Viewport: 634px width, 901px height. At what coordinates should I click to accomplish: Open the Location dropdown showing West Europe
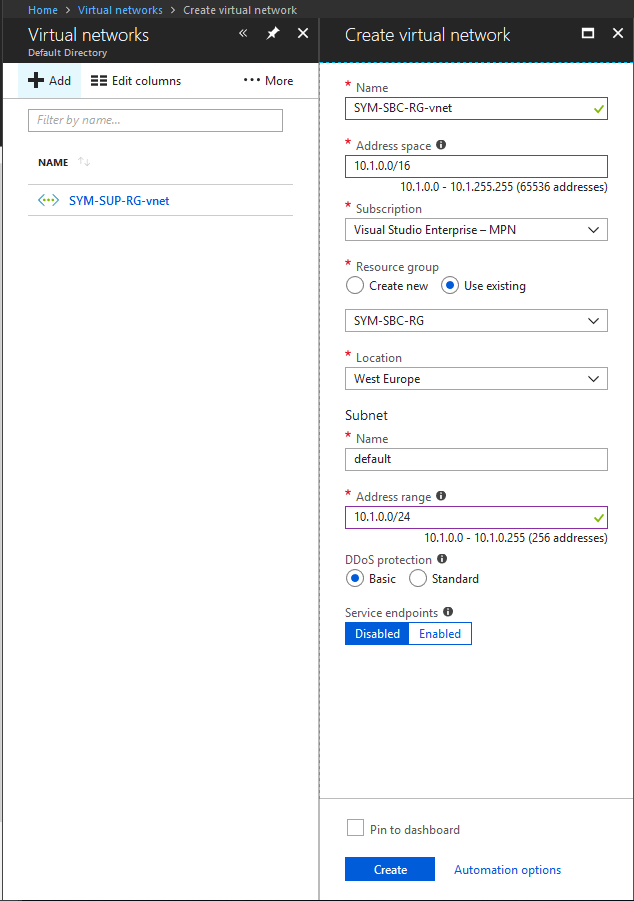click(x=476, y=379)
